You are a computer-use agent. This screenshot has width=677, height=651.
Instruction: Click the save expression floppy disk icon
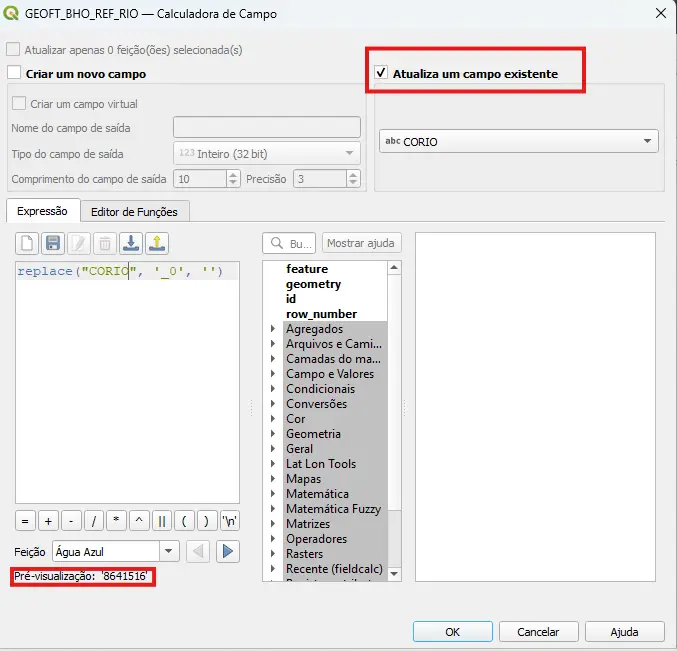pyautogui.click(x=54, y=243)
